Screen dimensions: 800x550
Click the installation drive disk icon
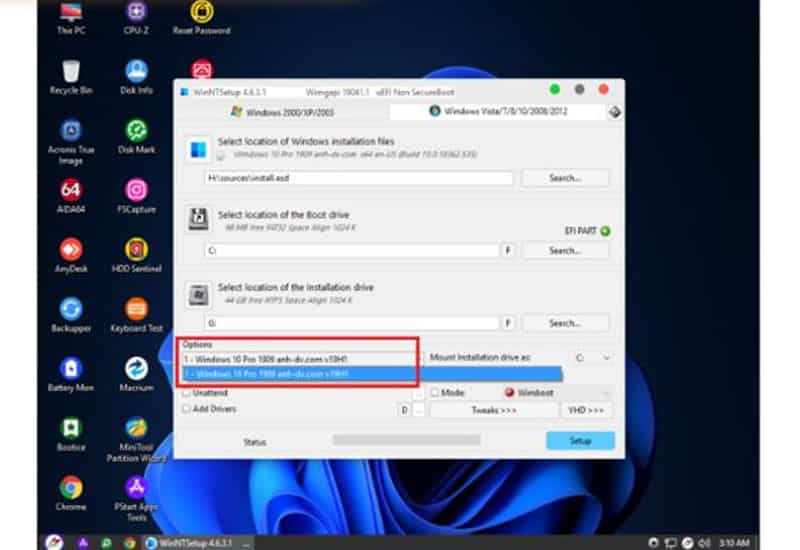point(198,295)
